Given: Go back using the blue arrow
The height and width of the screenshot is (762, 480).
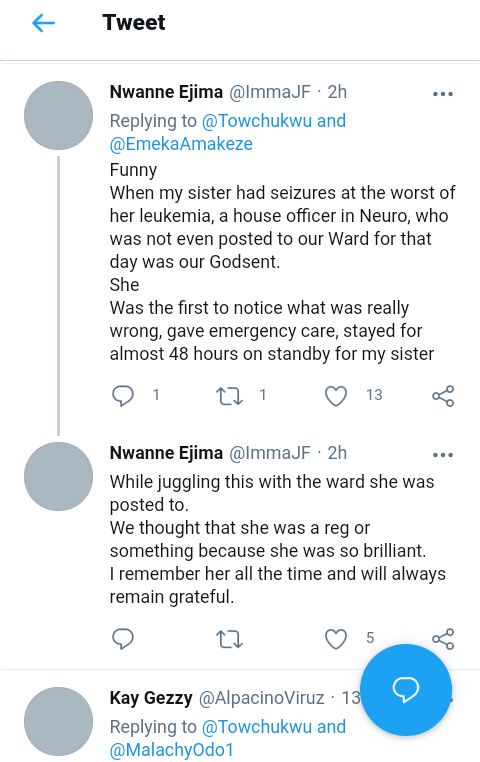Looking at the screenshot, I should 43,23.
